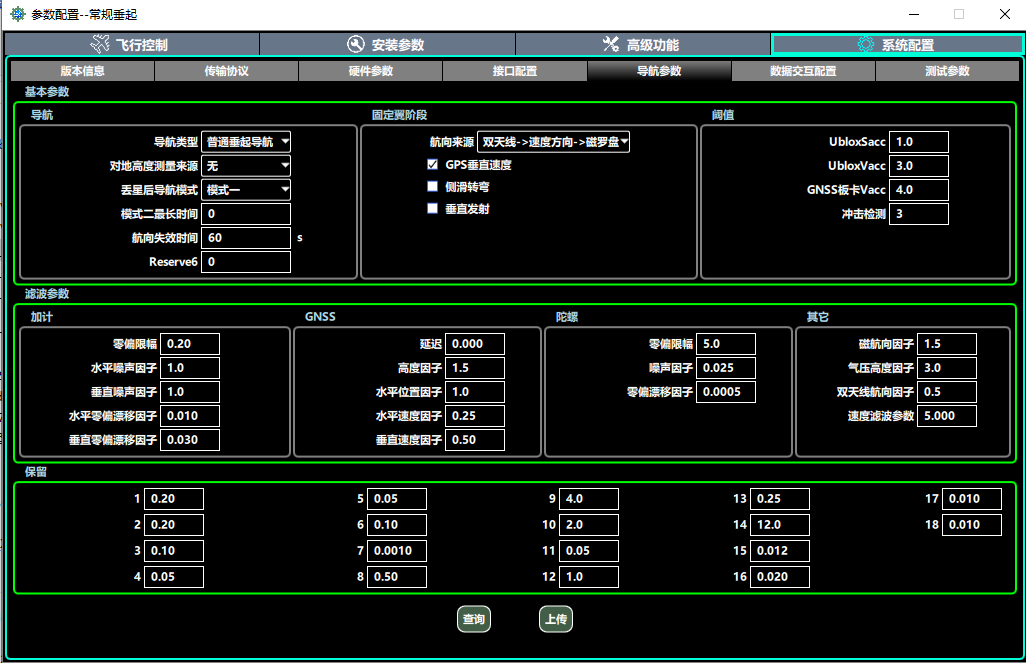This screenshot has height=663, width=1026.
Task: Click reserved field 1
Action: pyautogui.click(x=174, y=499)
